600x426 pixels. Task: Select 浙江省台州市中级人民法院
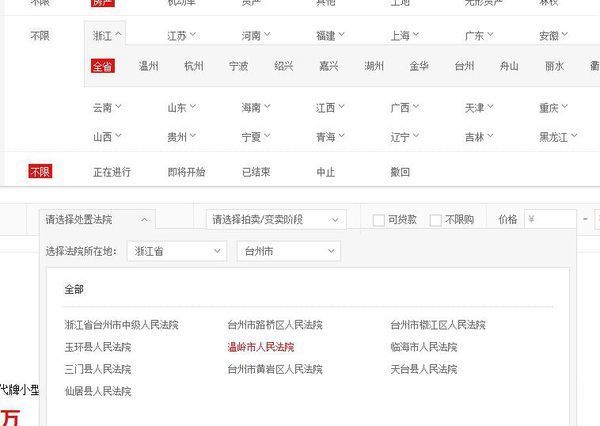click(x=121, y=325)
